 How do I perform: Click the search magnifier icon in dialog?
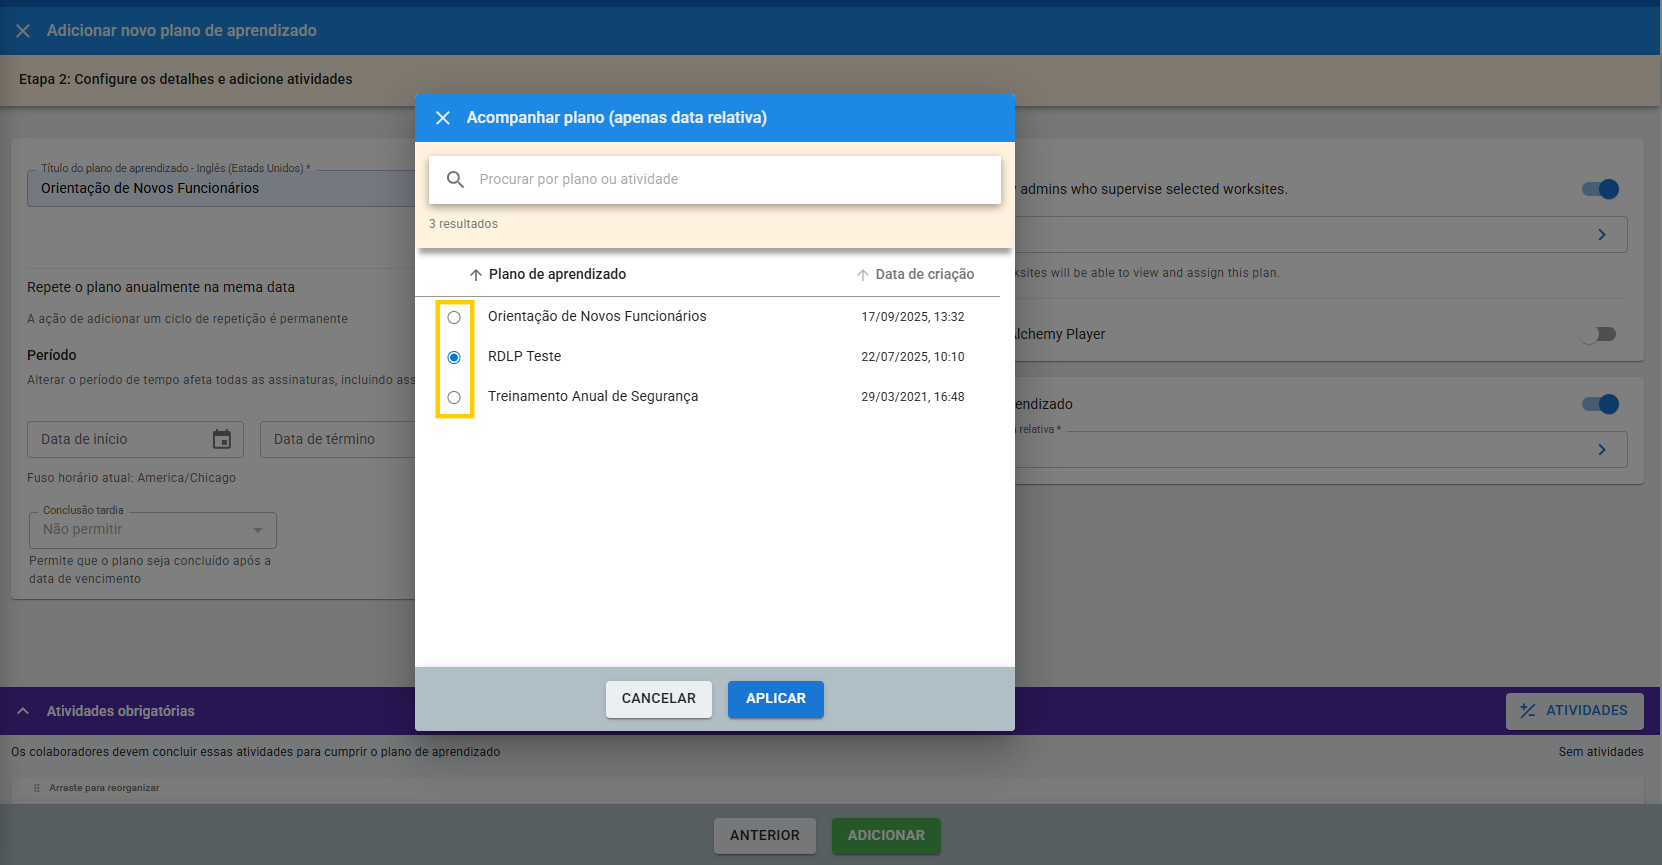(455, 180)
